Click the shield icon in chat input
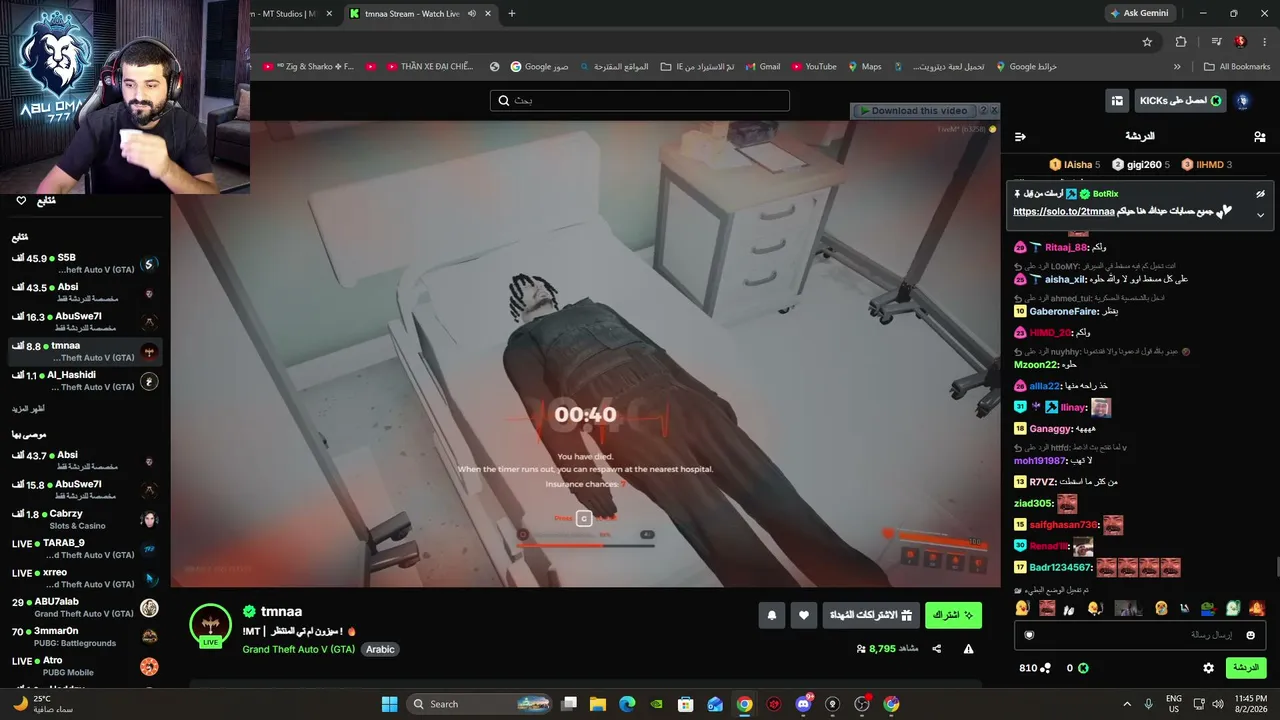 point(1029,635)
